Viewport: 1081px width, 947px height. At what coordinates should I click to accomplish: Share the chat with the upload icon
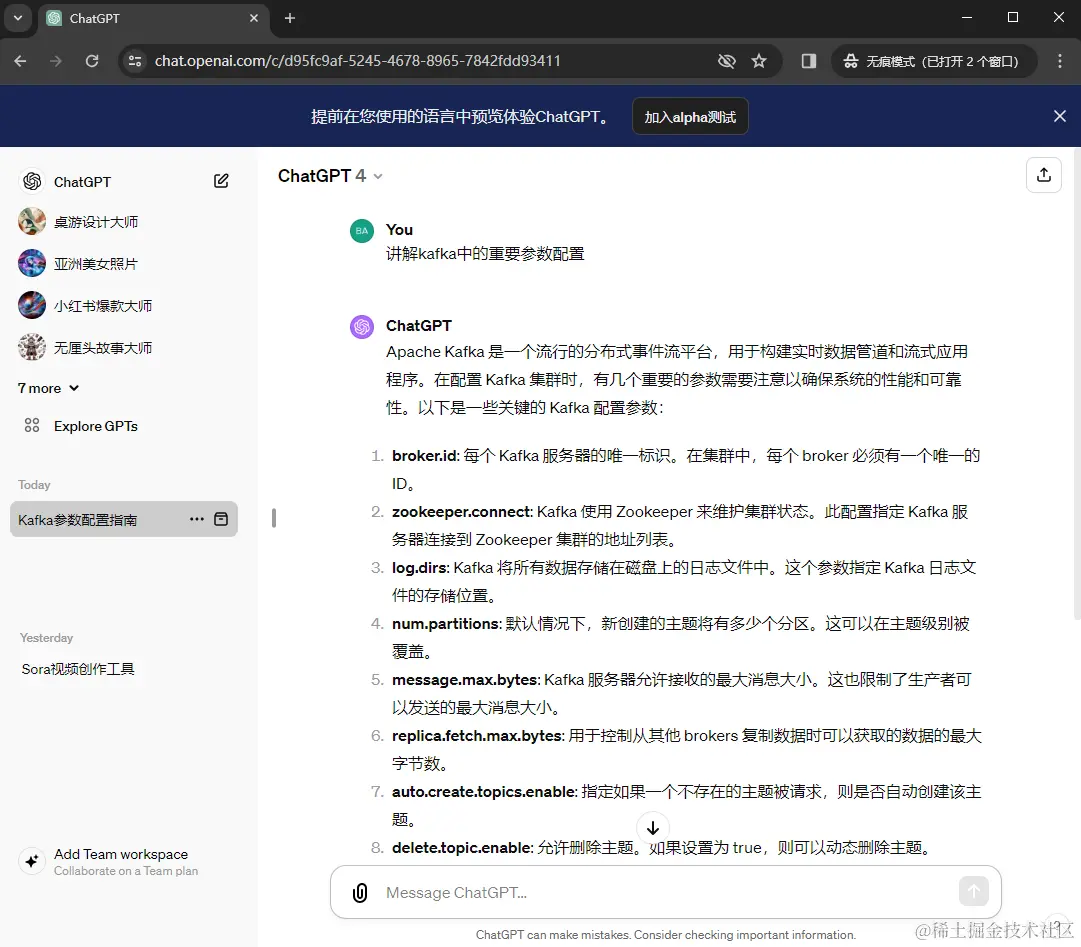1043,175
